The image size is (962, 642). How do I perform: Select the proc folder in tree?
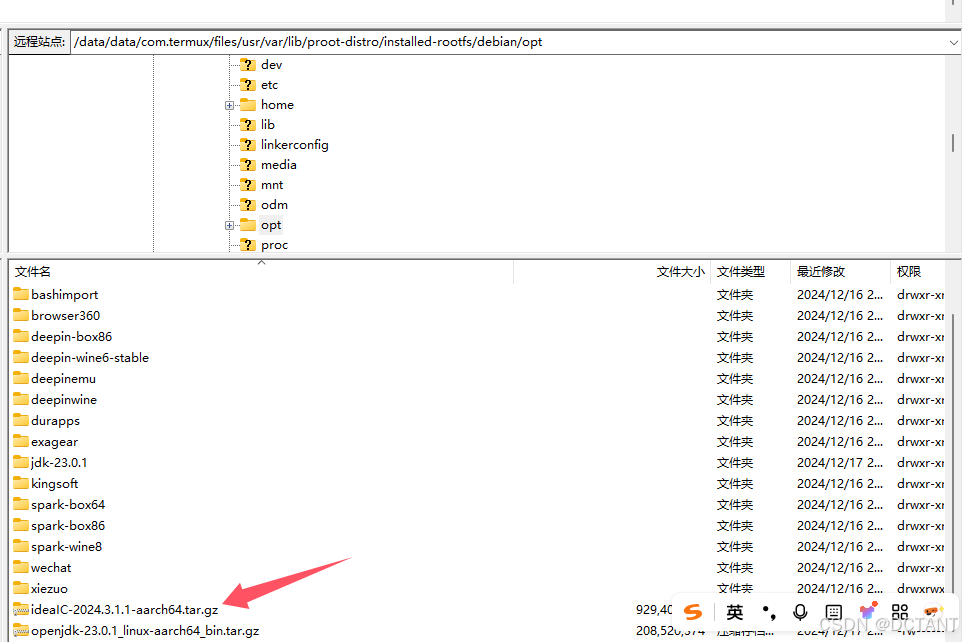pos(274,246)
